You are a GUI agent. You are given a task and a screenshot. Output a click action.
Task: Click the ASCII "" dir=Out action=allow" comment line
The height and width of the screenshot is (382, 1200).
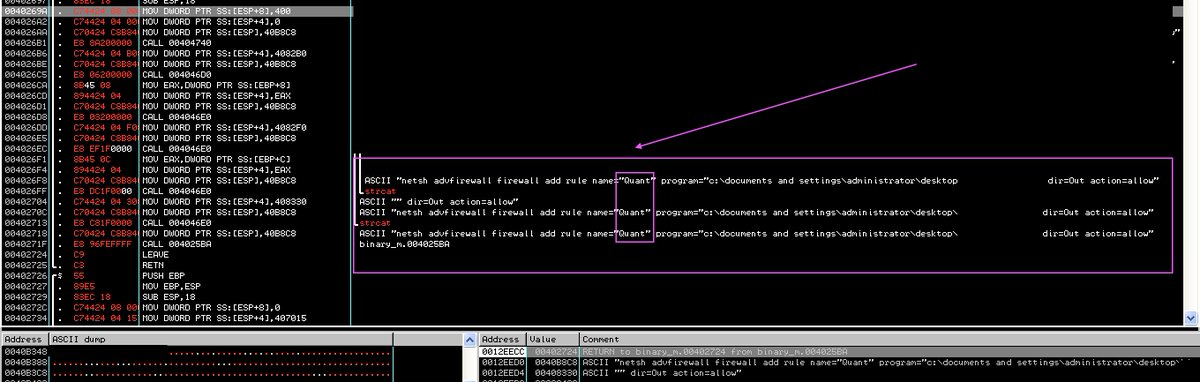point(439,201)
